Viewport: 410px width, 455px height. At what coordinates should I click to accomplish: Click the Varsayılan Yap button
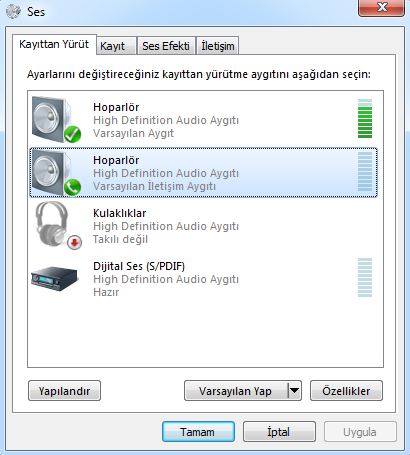tap(236, 391)
